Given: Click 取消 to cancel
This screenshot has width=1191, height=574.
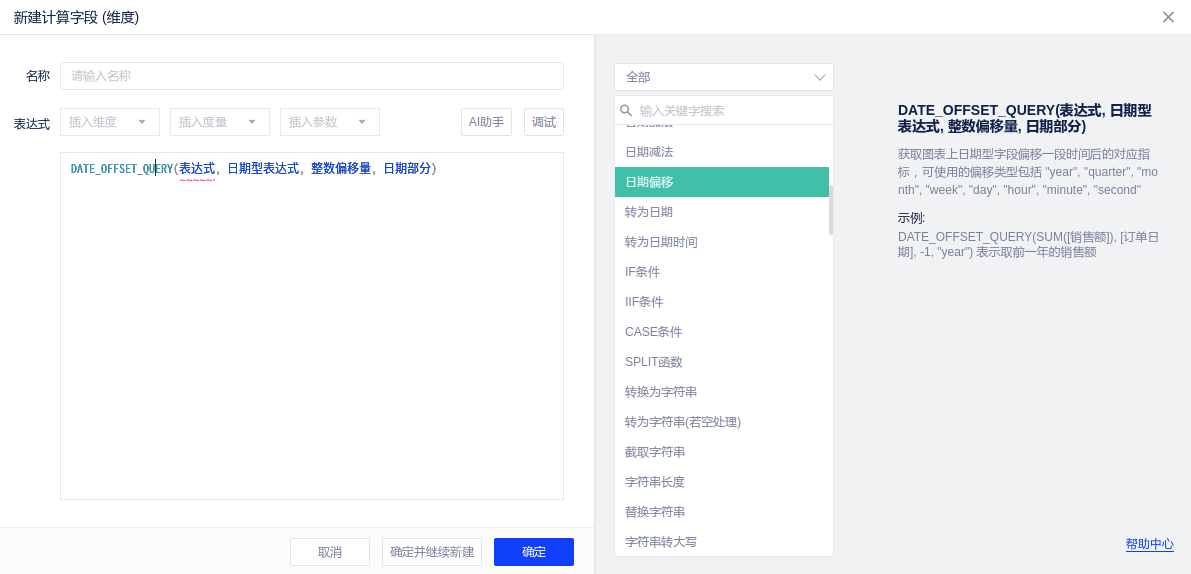Looking at the screenshot, I should (x=330, y=552).
